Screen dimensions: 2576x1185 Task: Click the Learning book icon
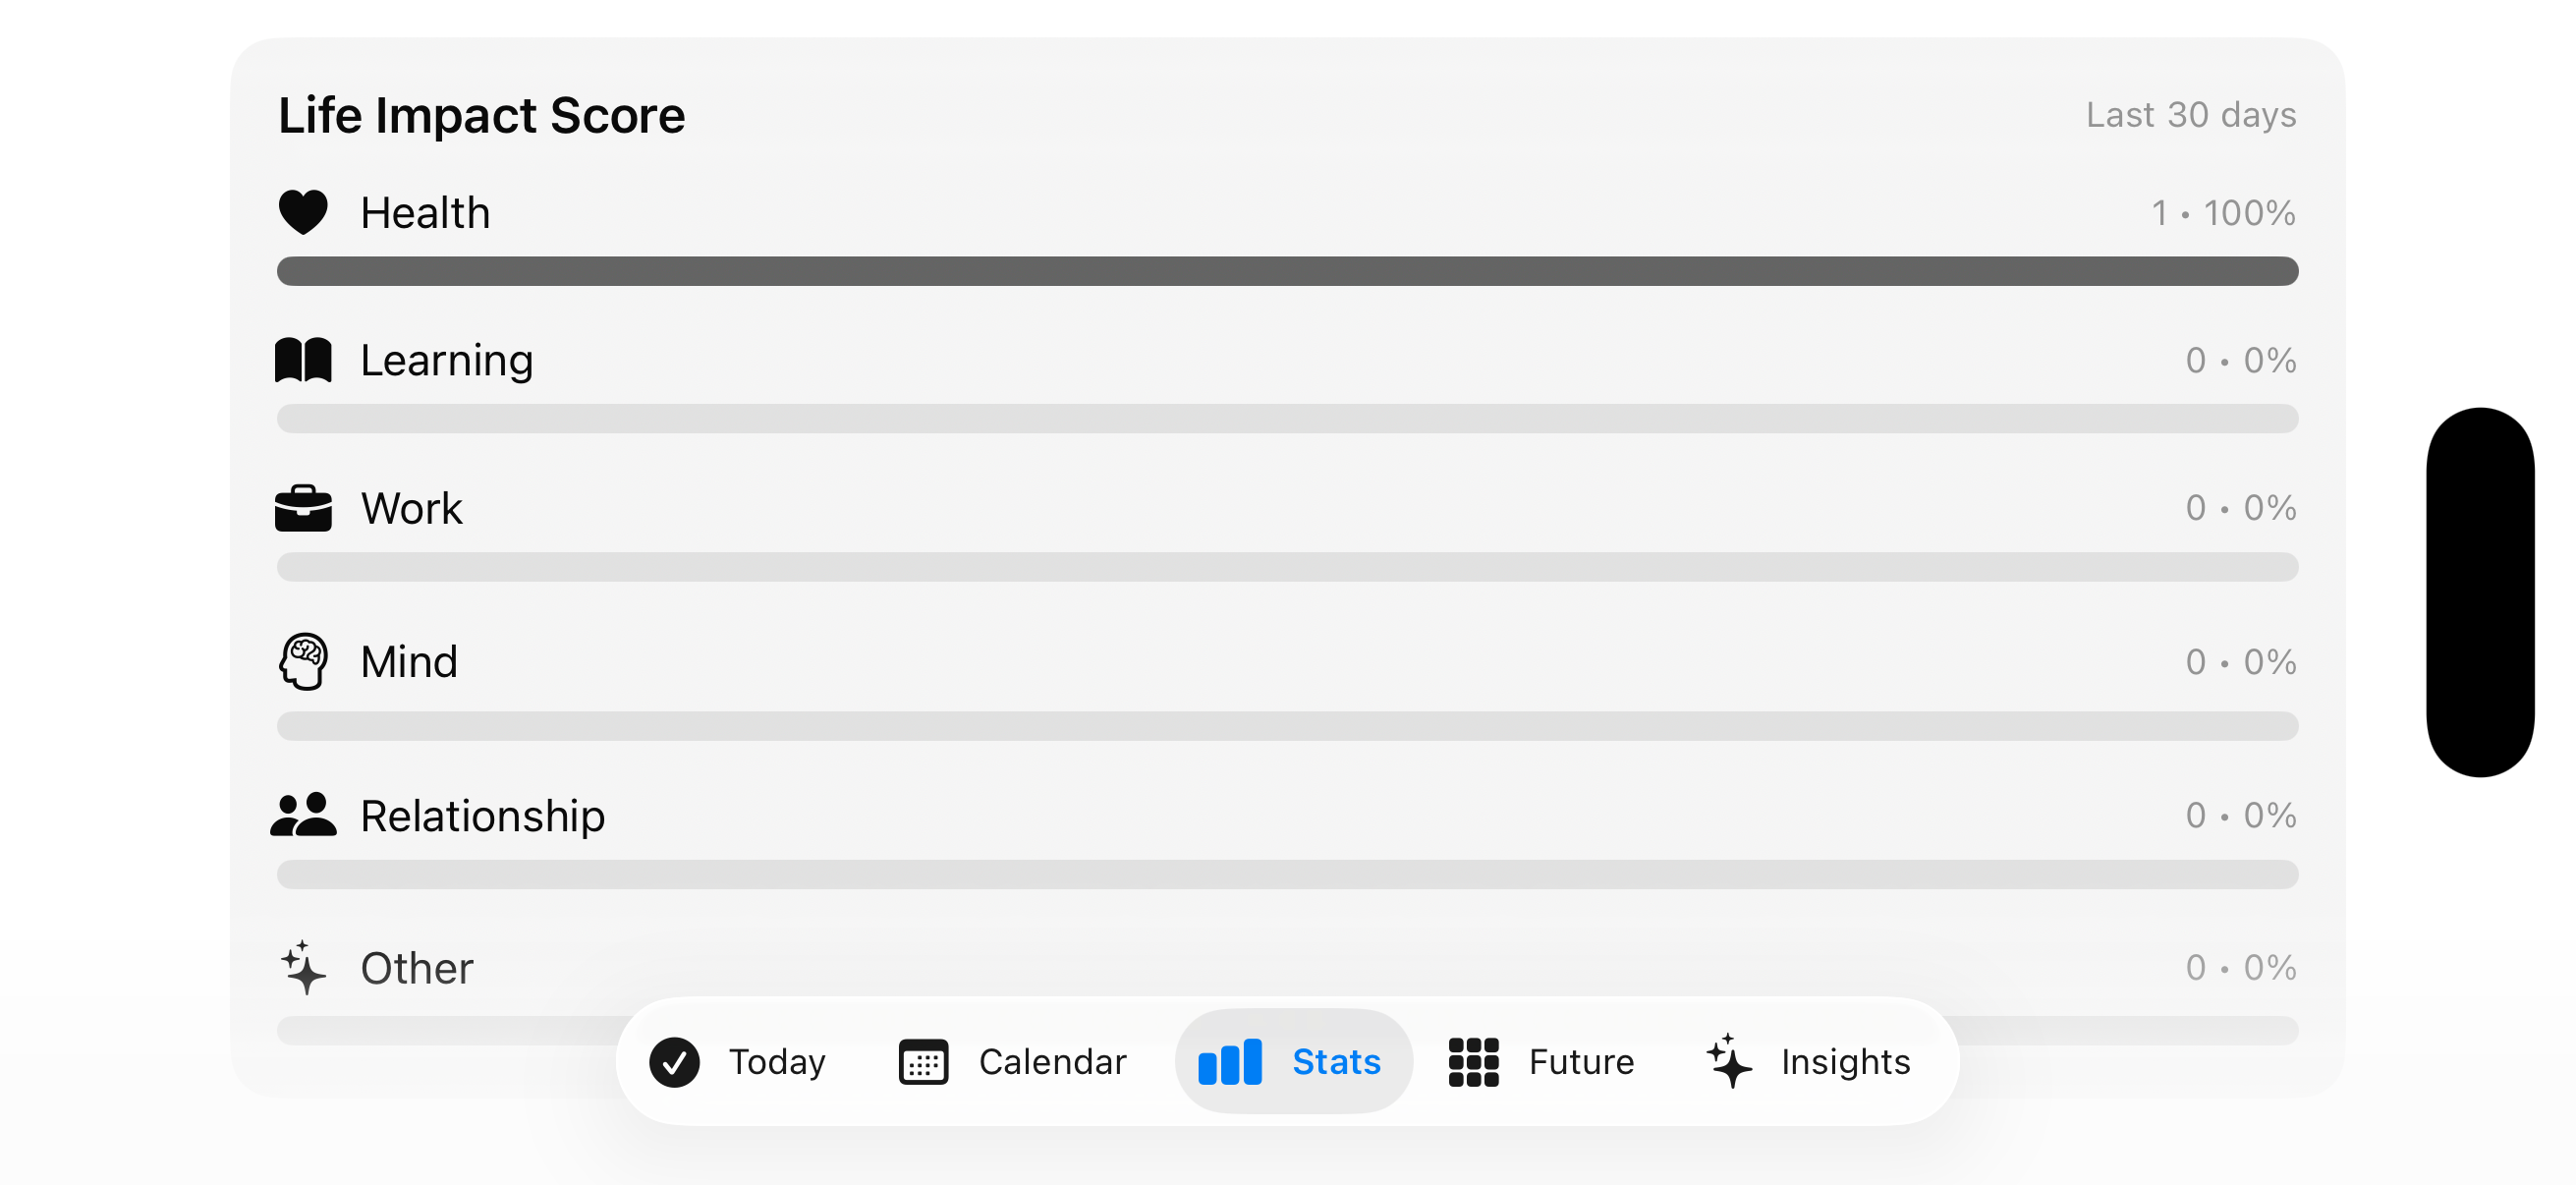click(303, 360)
